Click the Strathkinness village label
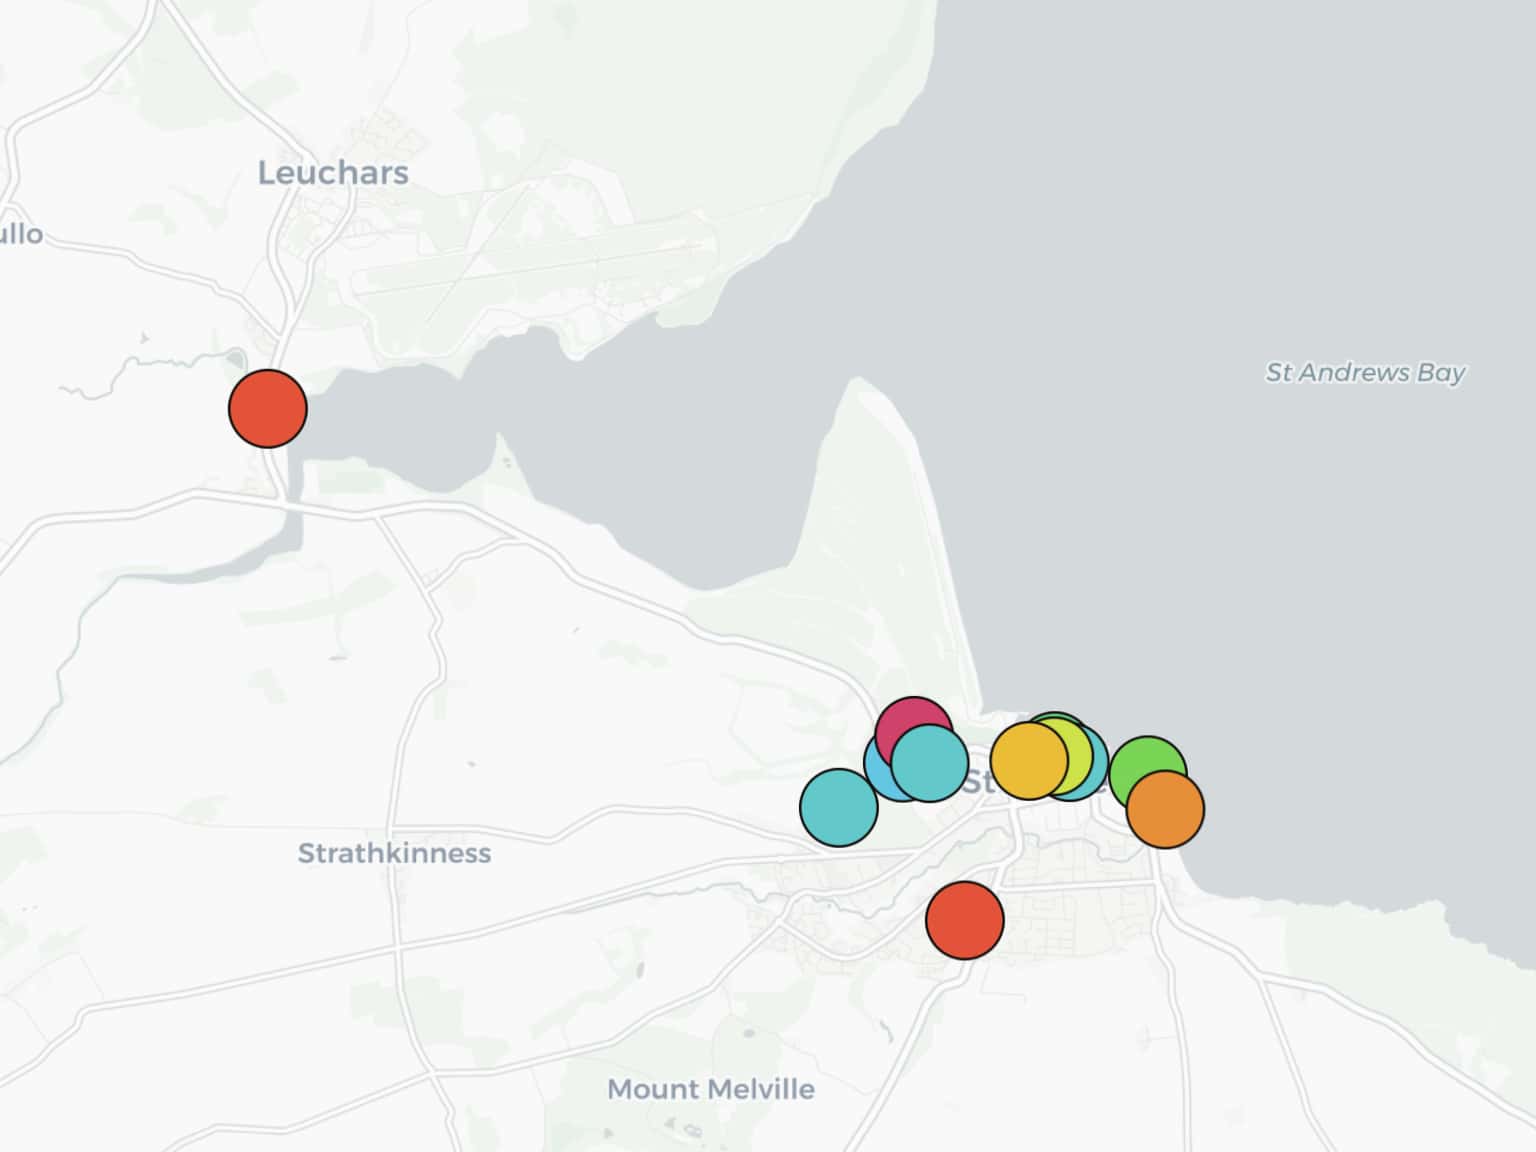Image resolution: width=1536 pixels, height=1152 pixels. 394,853
